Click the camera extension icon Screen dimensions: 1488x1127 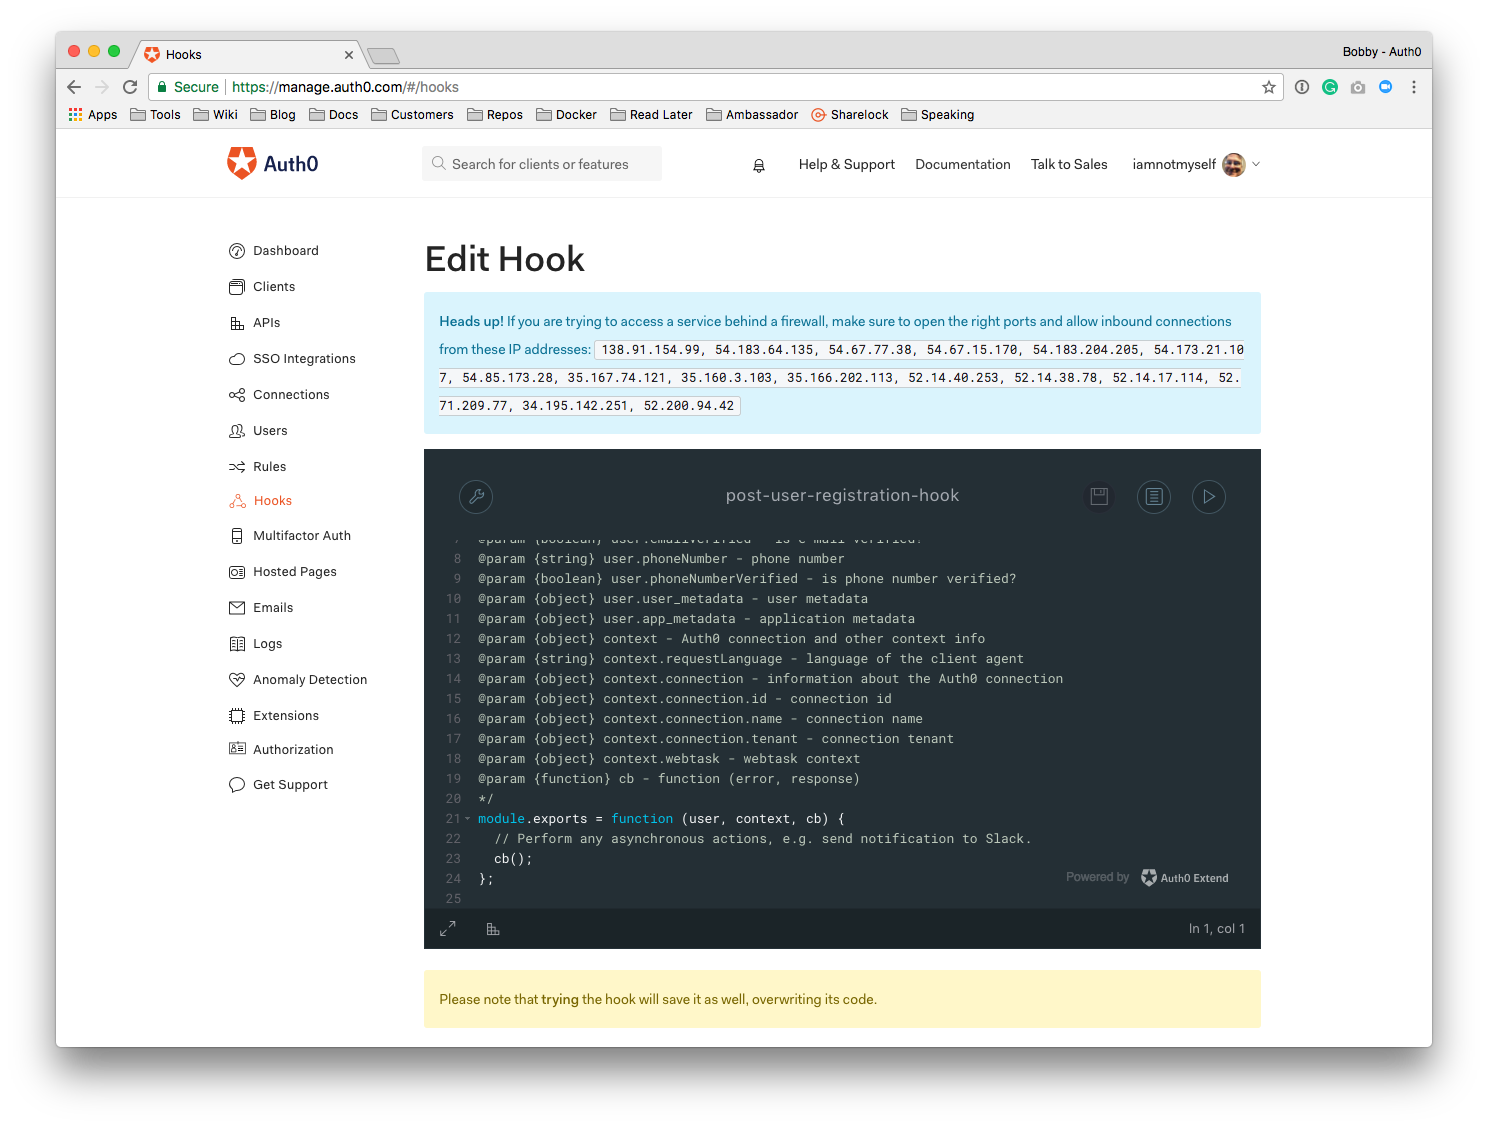pos(1358,87)
